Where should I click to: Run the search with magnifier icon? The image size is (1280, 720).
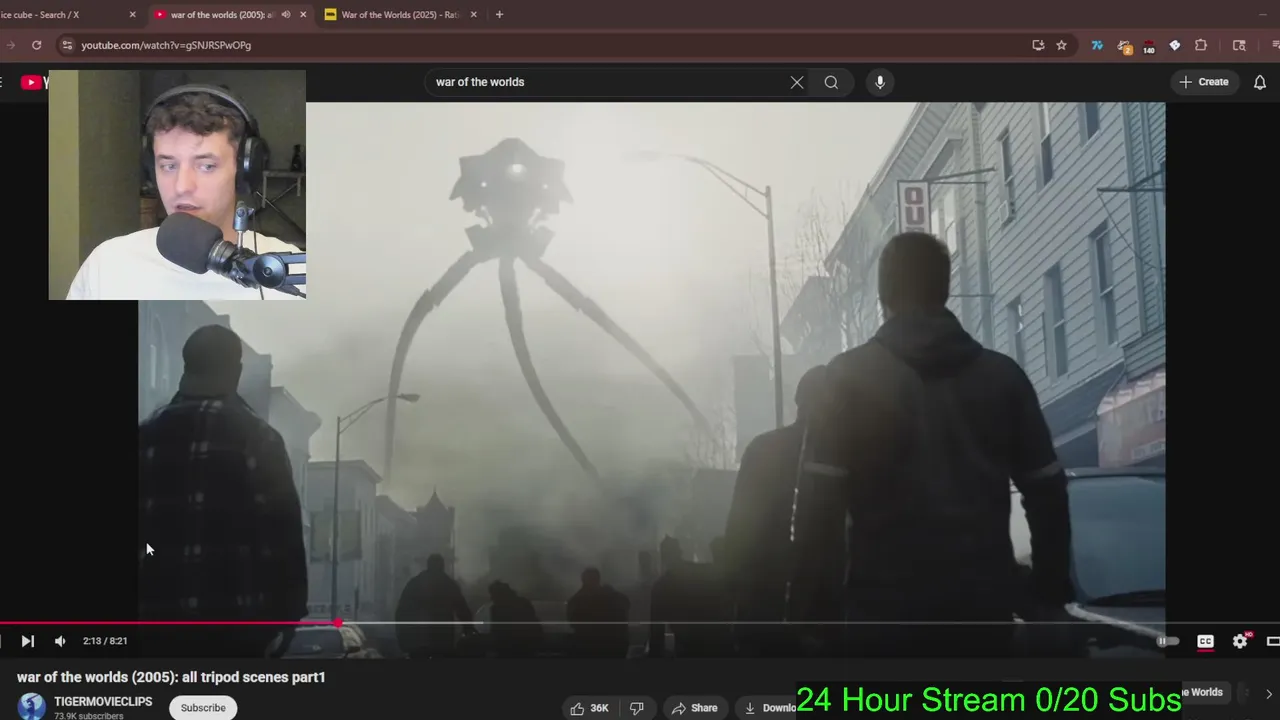pos(831,82)
